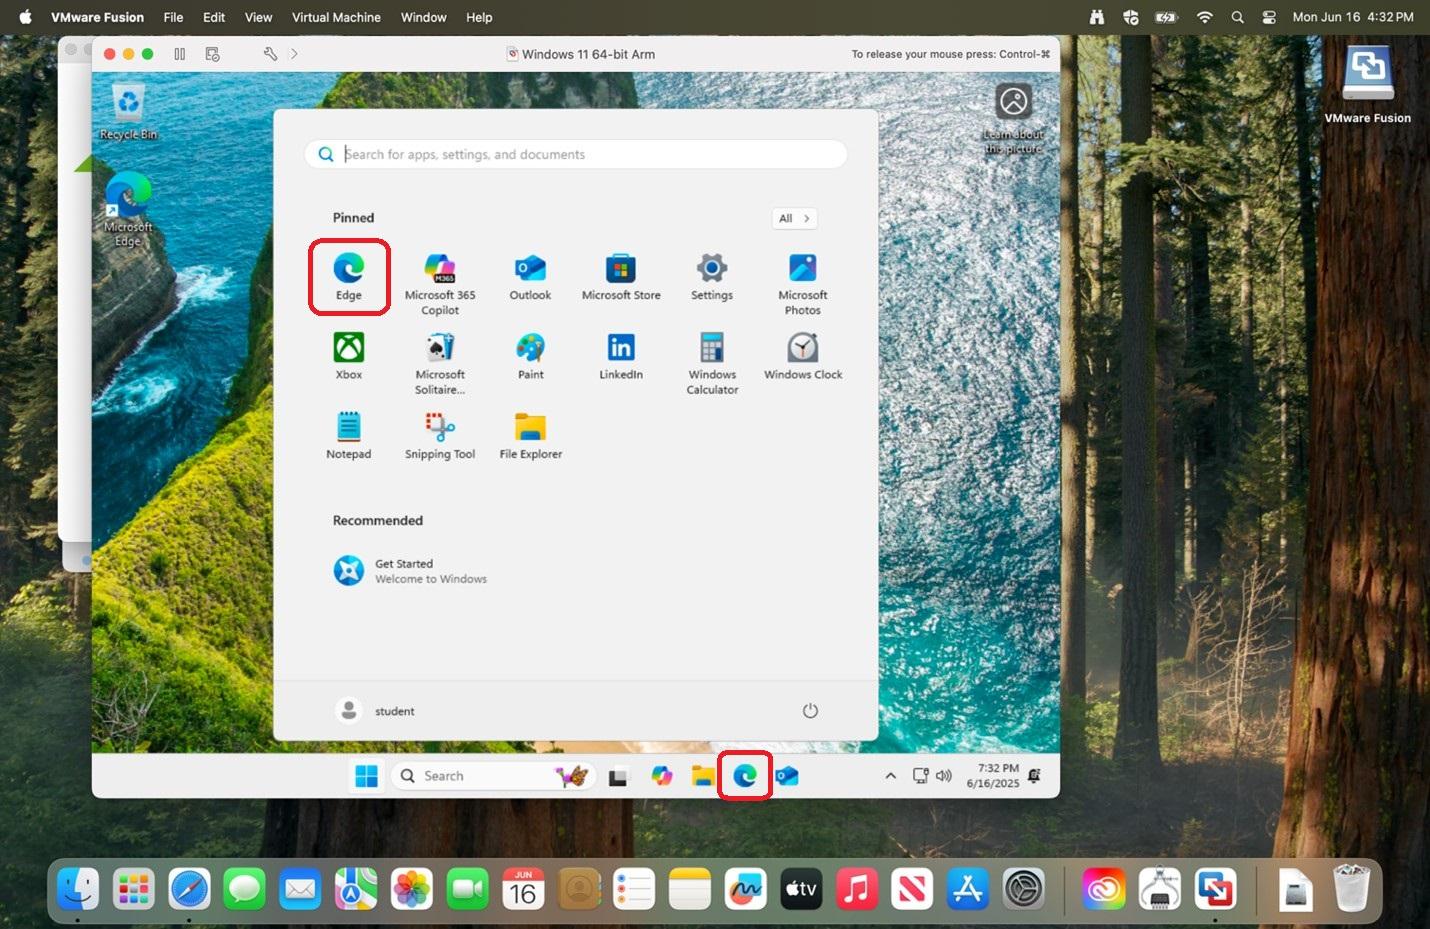Click the Apple menu
Viewport: 1430px width, 929px height.
click(25, 17)
